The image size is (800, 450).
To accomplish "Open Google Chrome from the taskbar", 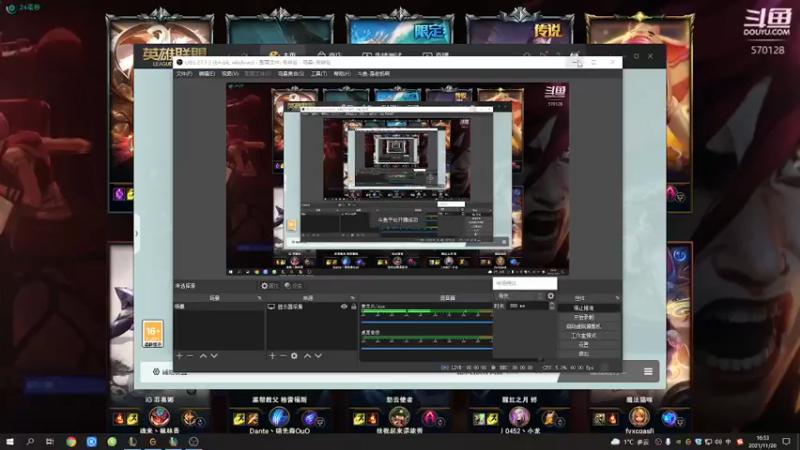I will 71,442.
